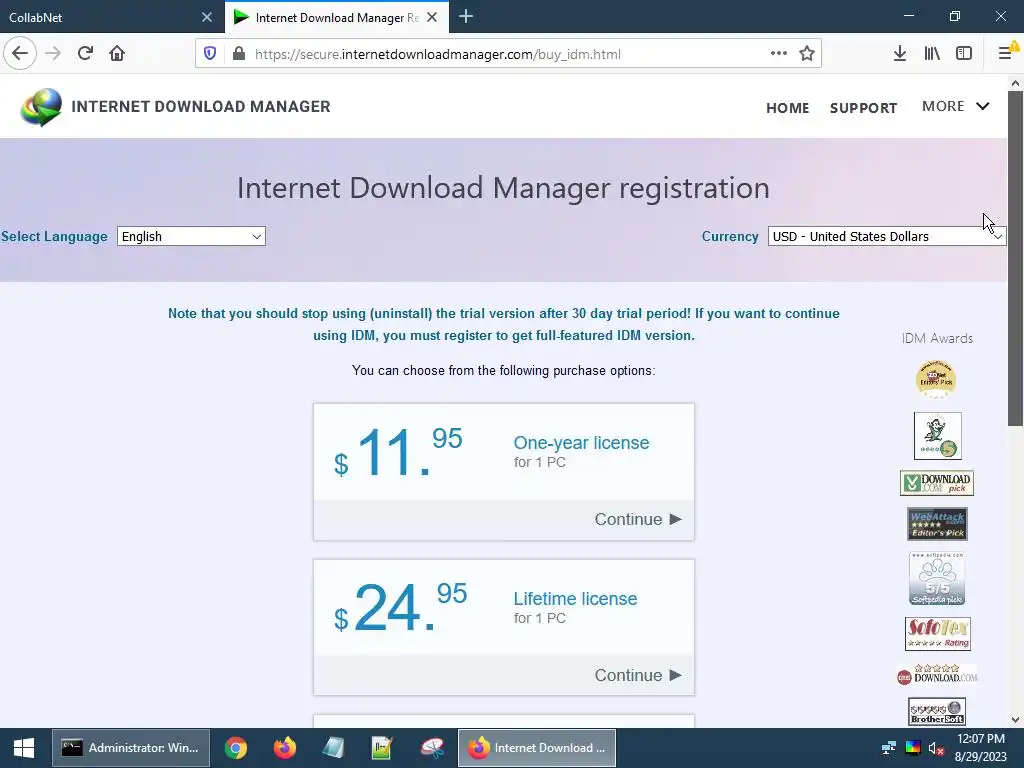This screenshot has height=768, width=1024.
Task: View site security lock information
Action: tap(239, 54)
